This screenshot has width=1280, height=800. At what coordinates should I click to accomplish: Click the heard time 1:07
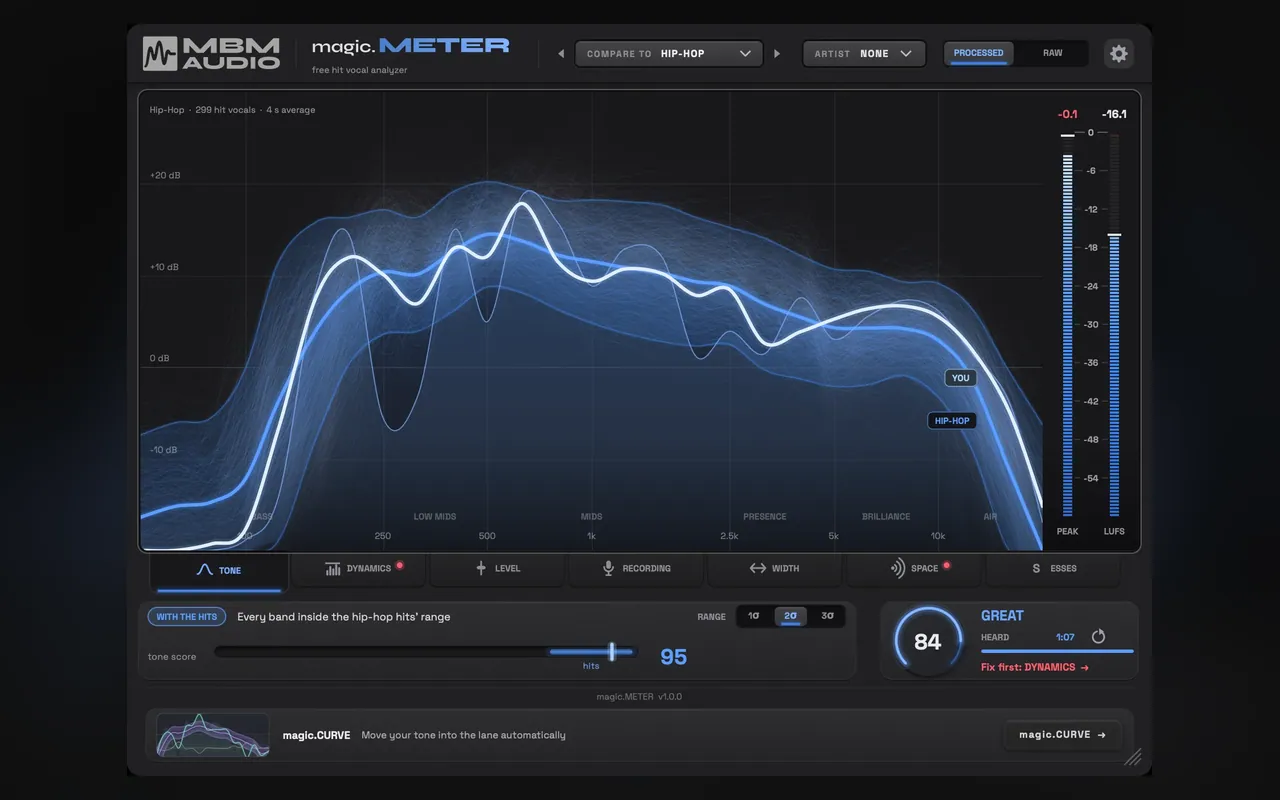tap(1065, 637)
